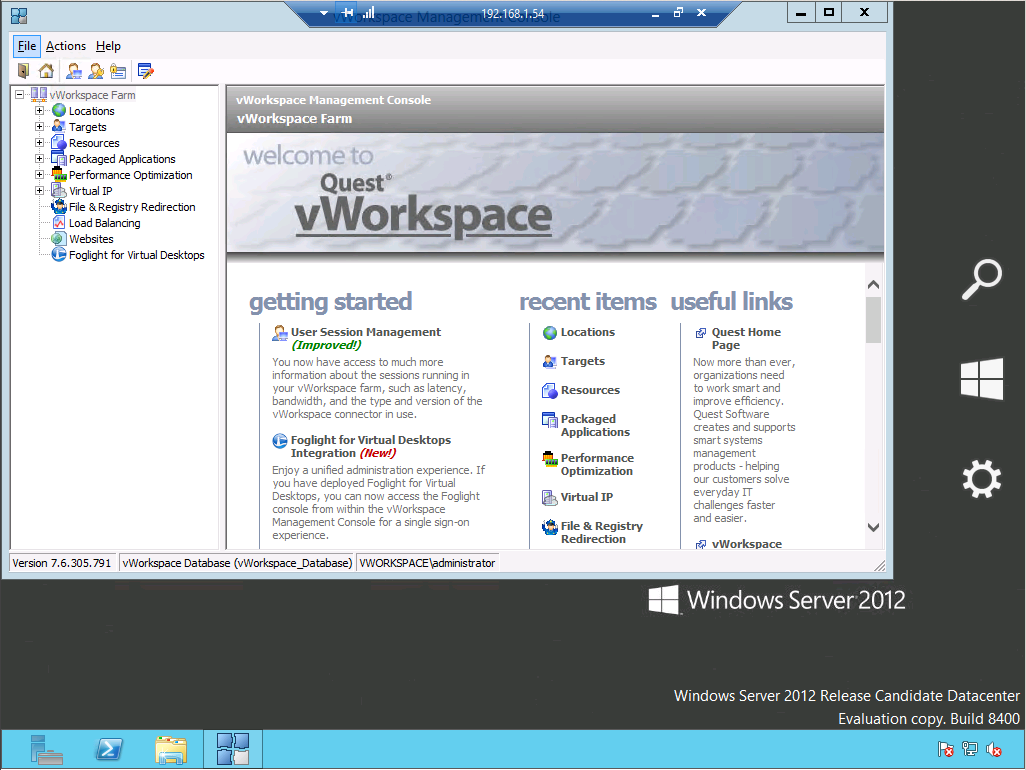Expand the Resources tree node
The width and height of the screenshot is (1026, 770).
point(39,143)
